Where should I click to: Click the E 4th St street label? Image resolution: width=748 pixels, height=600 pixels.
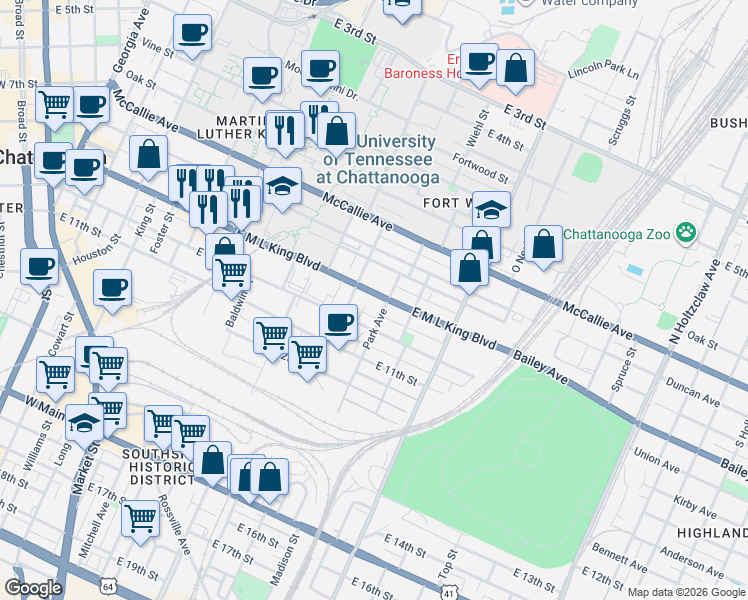(506, 140)
